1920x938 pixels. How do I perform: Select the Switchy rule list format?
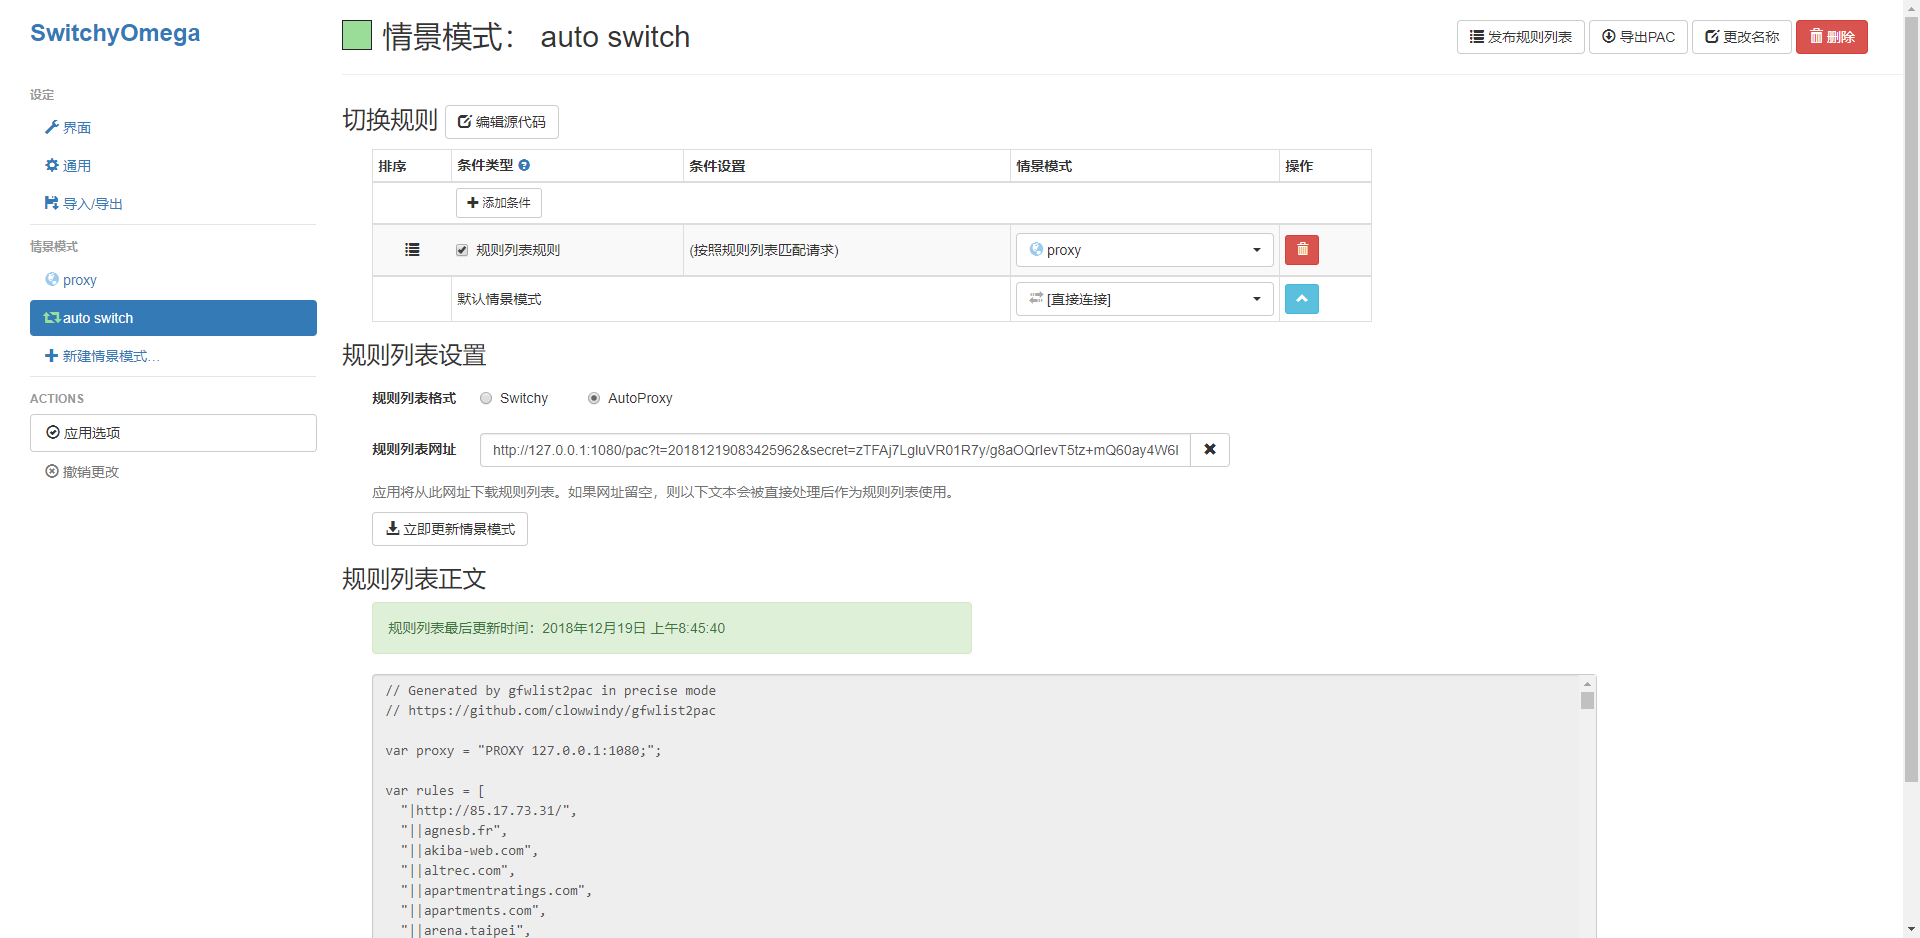[x=486, y=398]
